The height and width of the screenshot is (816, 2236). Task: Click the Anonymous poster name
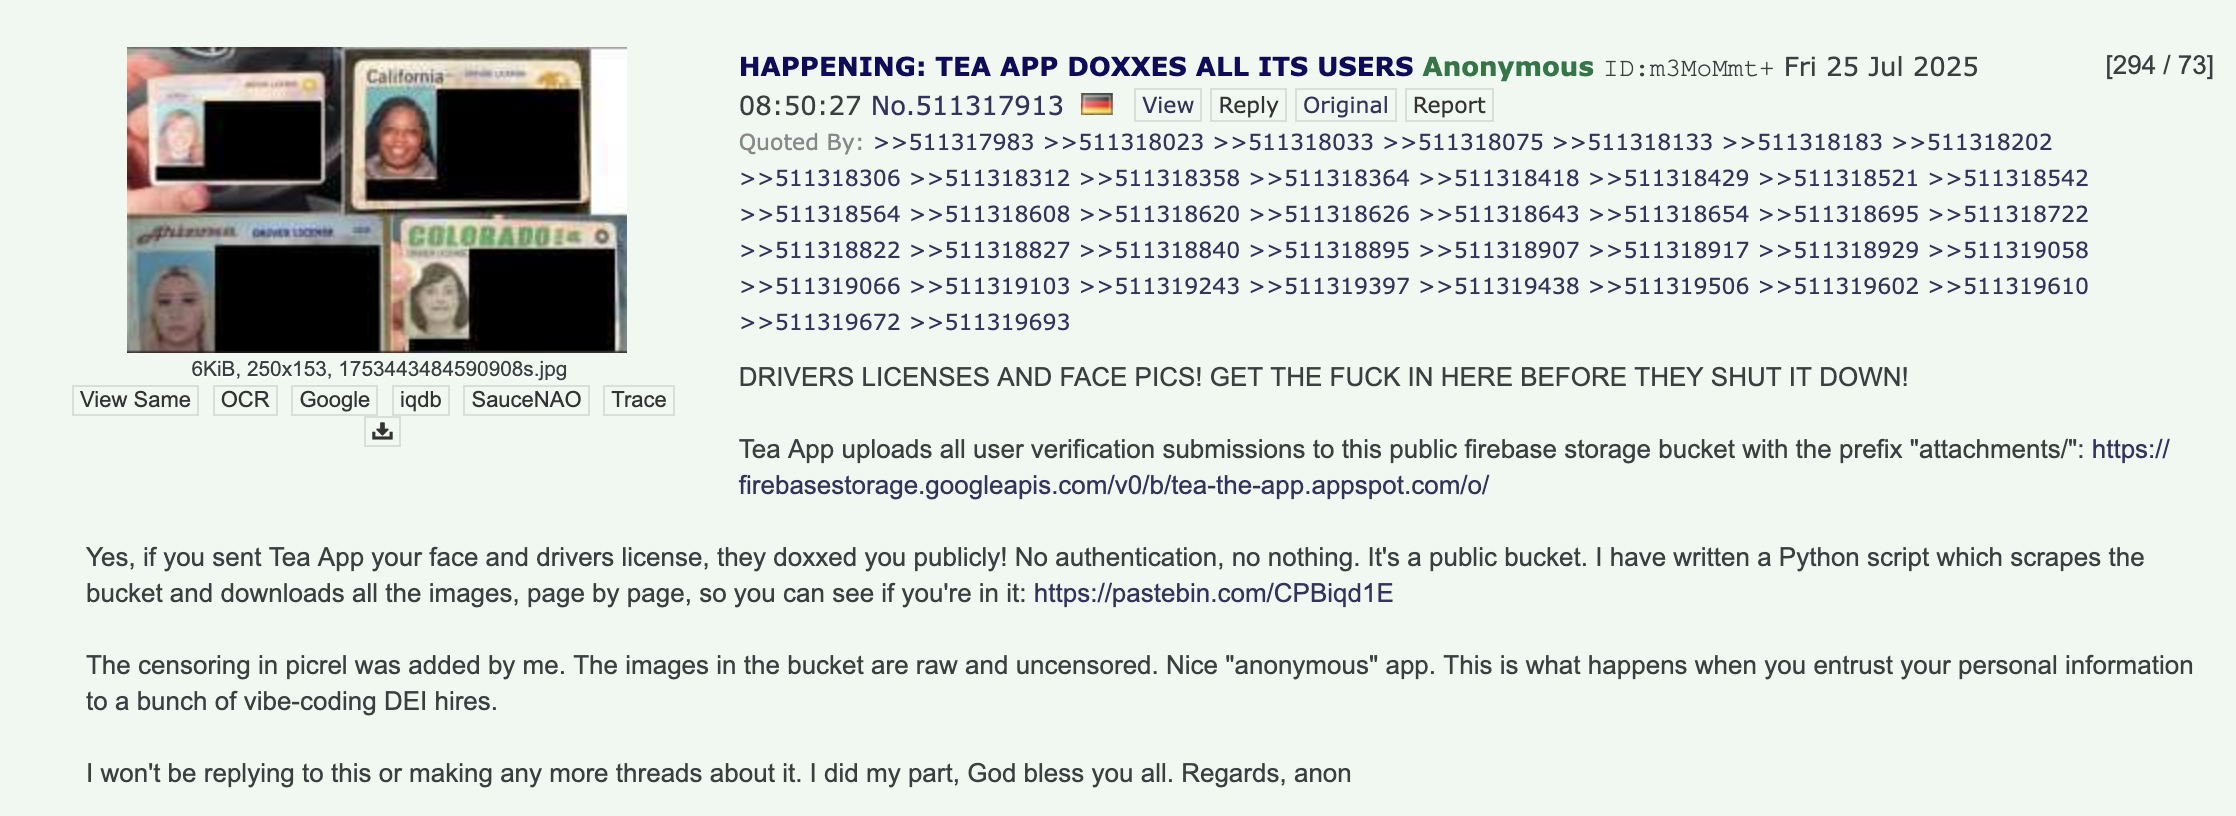(x=1508, y=67)
